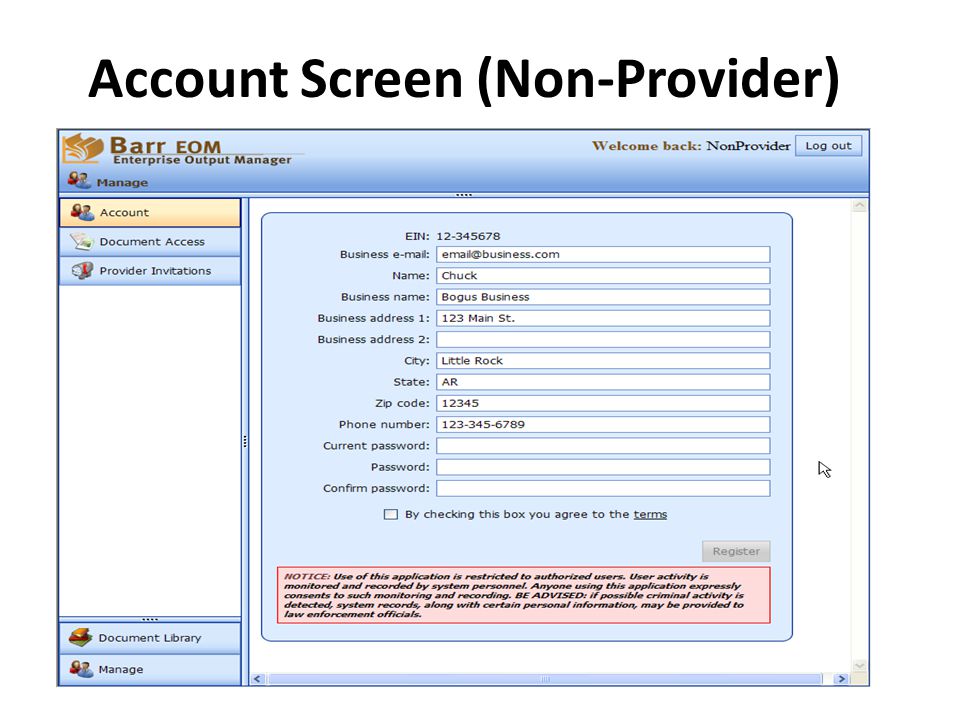Click the Manage users icon in header
960x720 pixels.
79,181
